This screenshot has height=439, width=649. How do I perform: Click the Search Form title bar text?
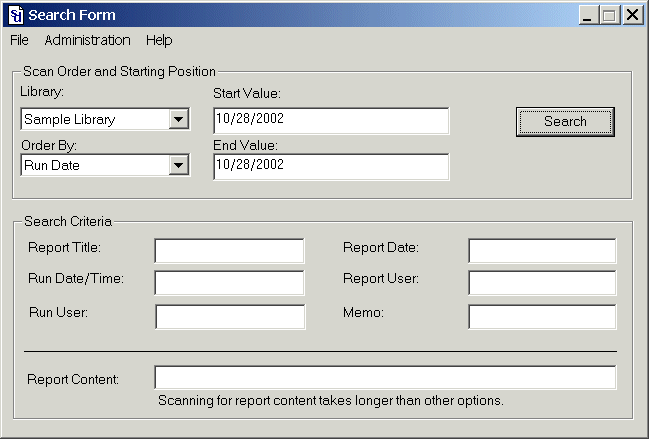click(72, 15)
